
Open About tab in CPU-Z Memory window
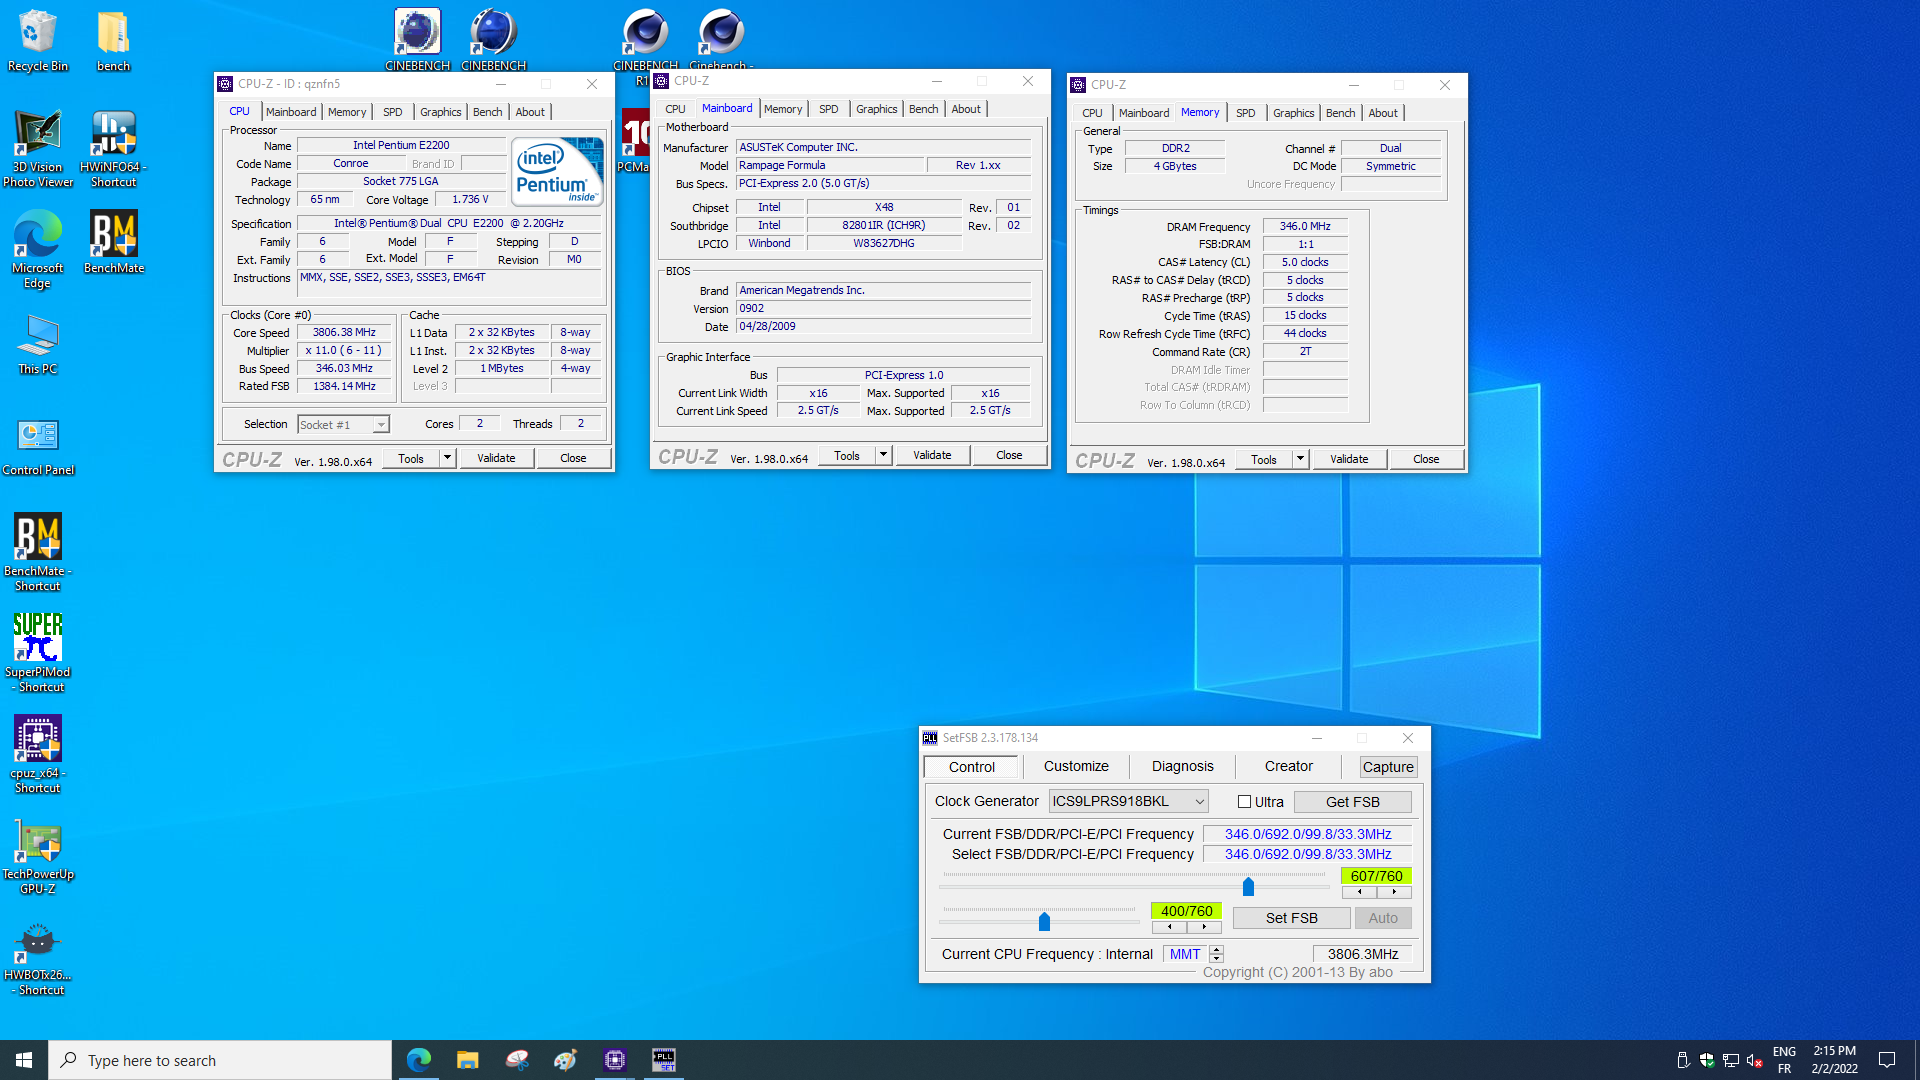(x=1383, y=113)
